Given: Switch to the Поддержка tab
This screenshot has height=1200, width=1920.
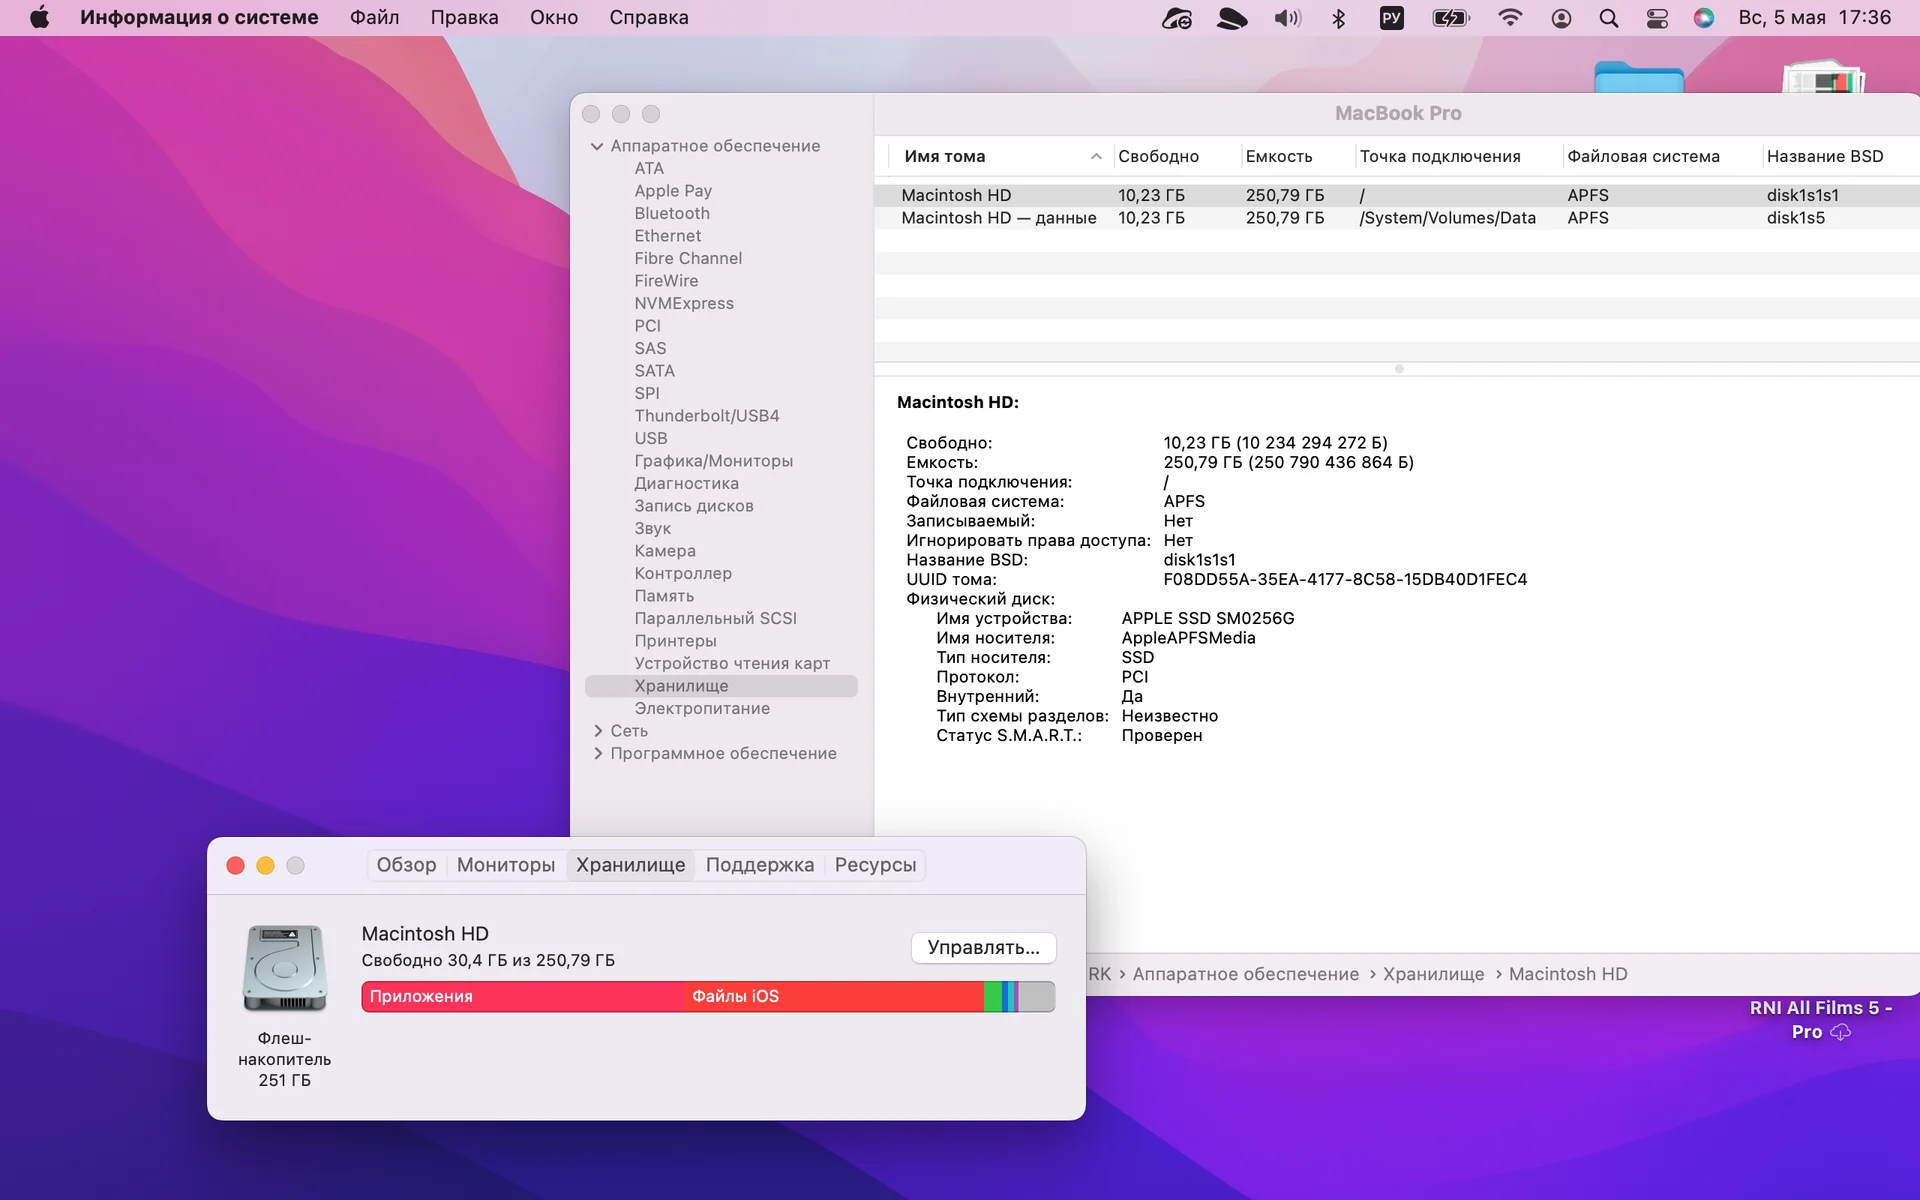Looking at the screenshot, I should click(x=760, y=865).
